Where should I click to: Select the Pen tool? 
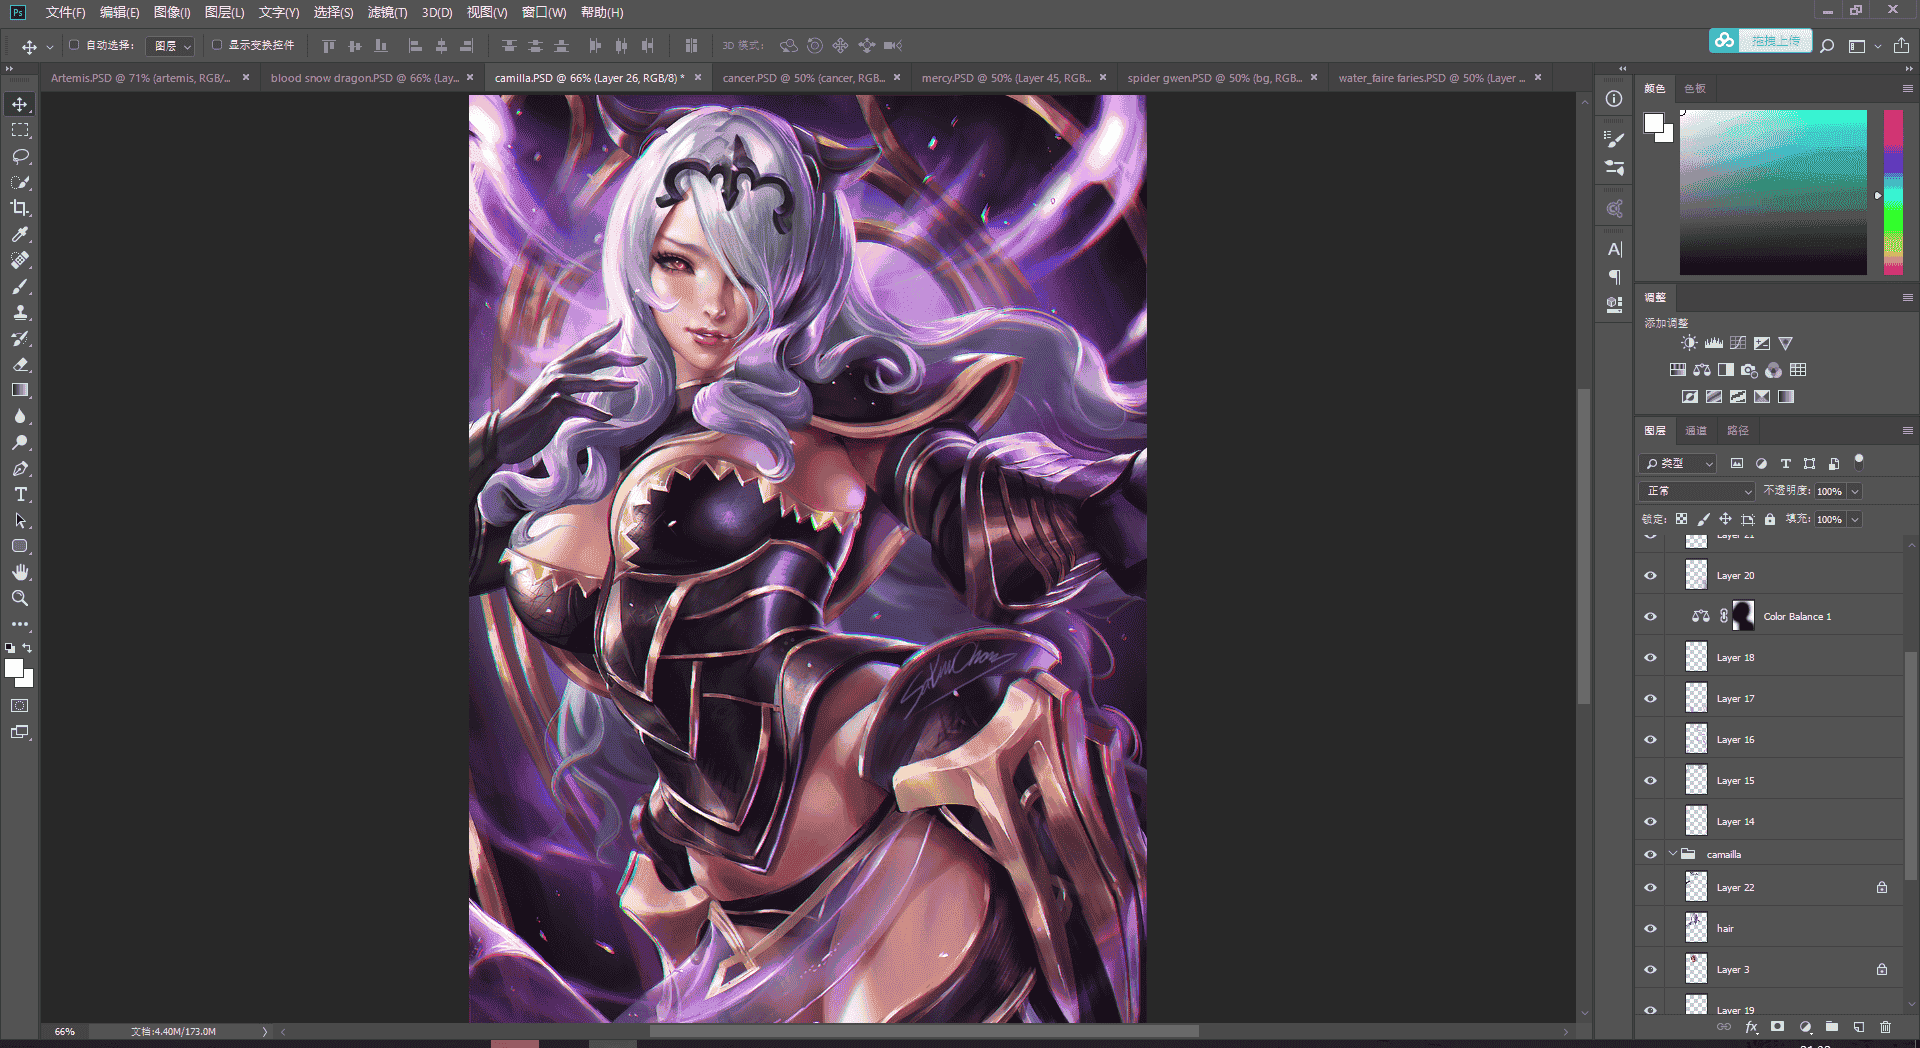pyautogui.click(x=20, y=468)
